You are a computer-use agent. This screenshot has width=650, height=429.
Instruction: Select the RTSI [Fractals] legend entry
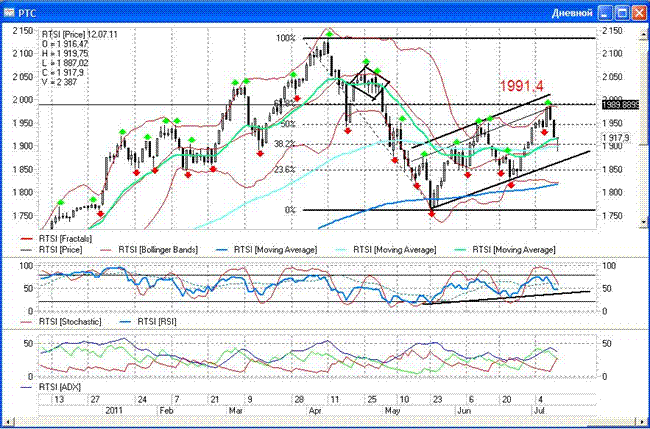(65, 239)
